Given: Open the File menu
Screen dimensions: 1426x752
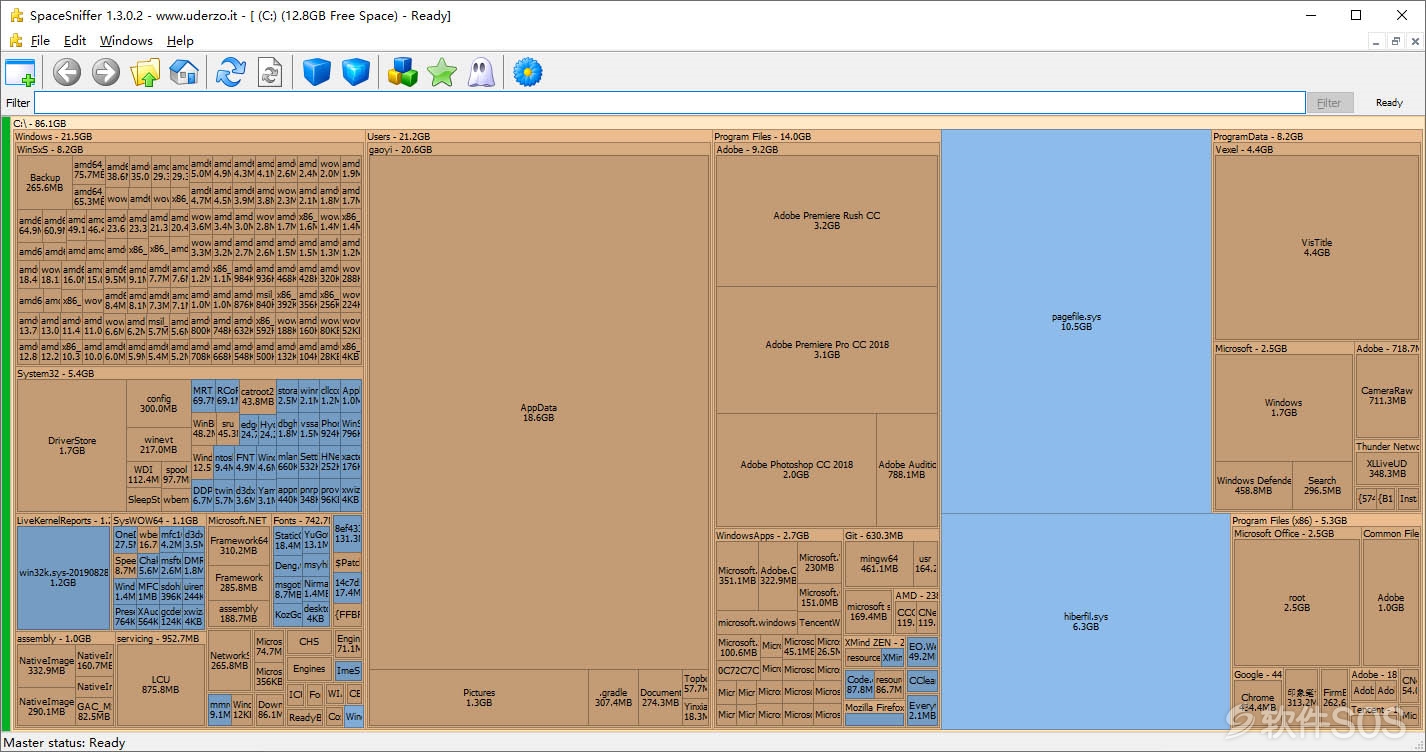Looking at the screenshot, I should coord(40,41).
